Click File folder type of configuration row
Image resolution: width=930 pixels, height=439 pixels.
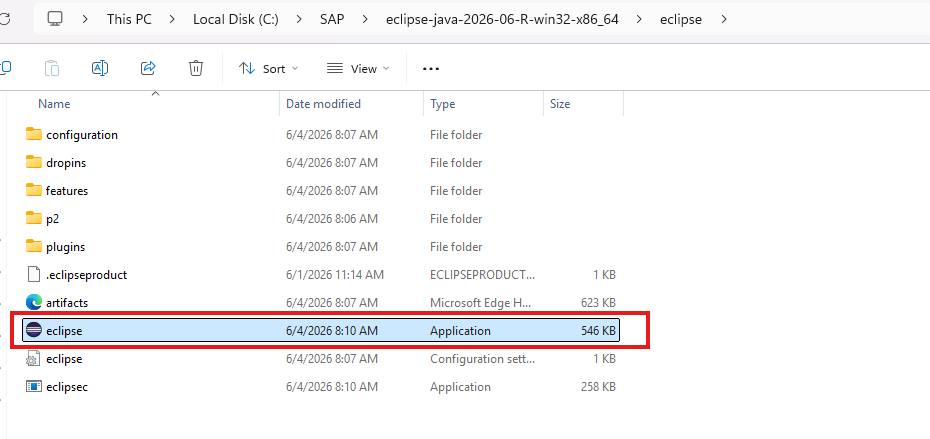click(x=456, y=135)
